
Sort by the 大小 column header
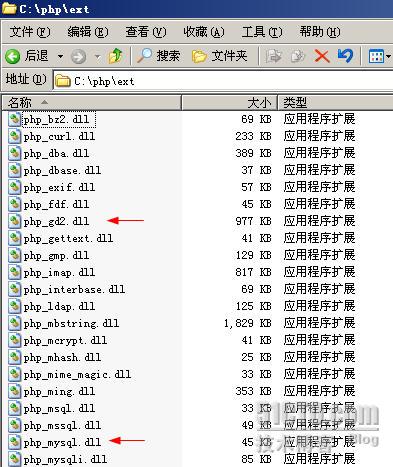(x=229, y=103)
